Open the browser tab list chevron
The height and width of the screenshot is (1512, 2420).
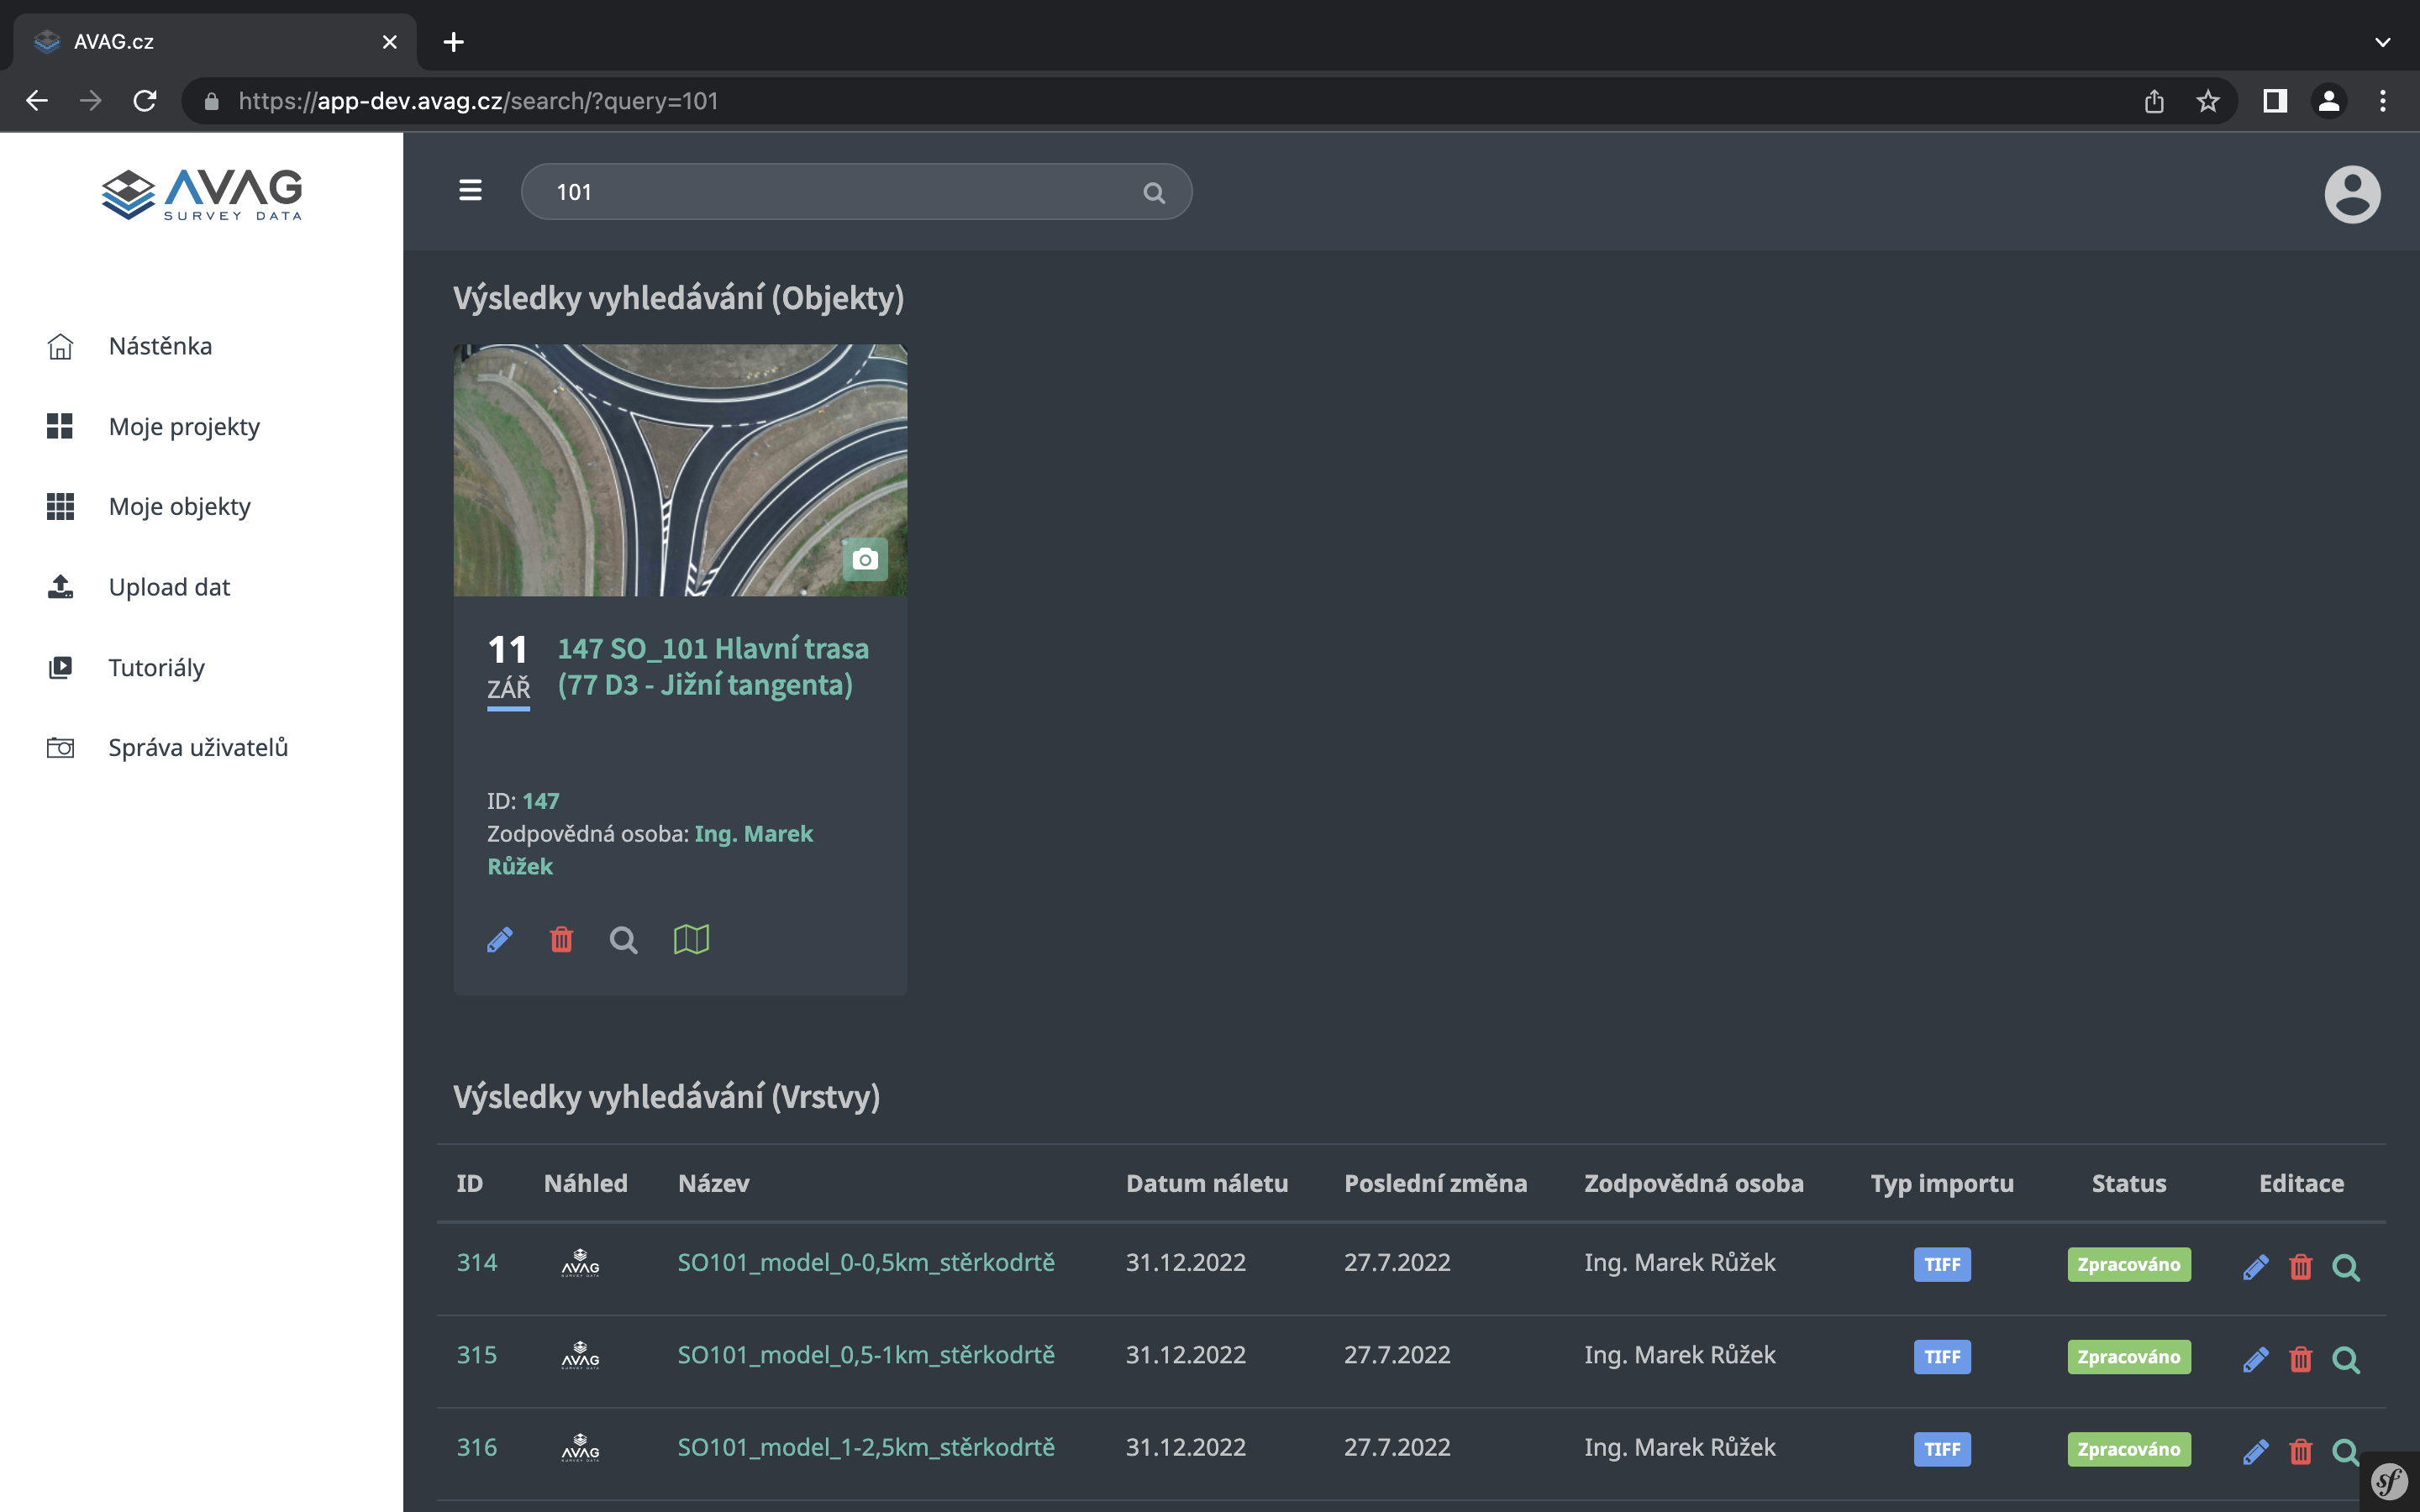click(x=2382, y=42)
